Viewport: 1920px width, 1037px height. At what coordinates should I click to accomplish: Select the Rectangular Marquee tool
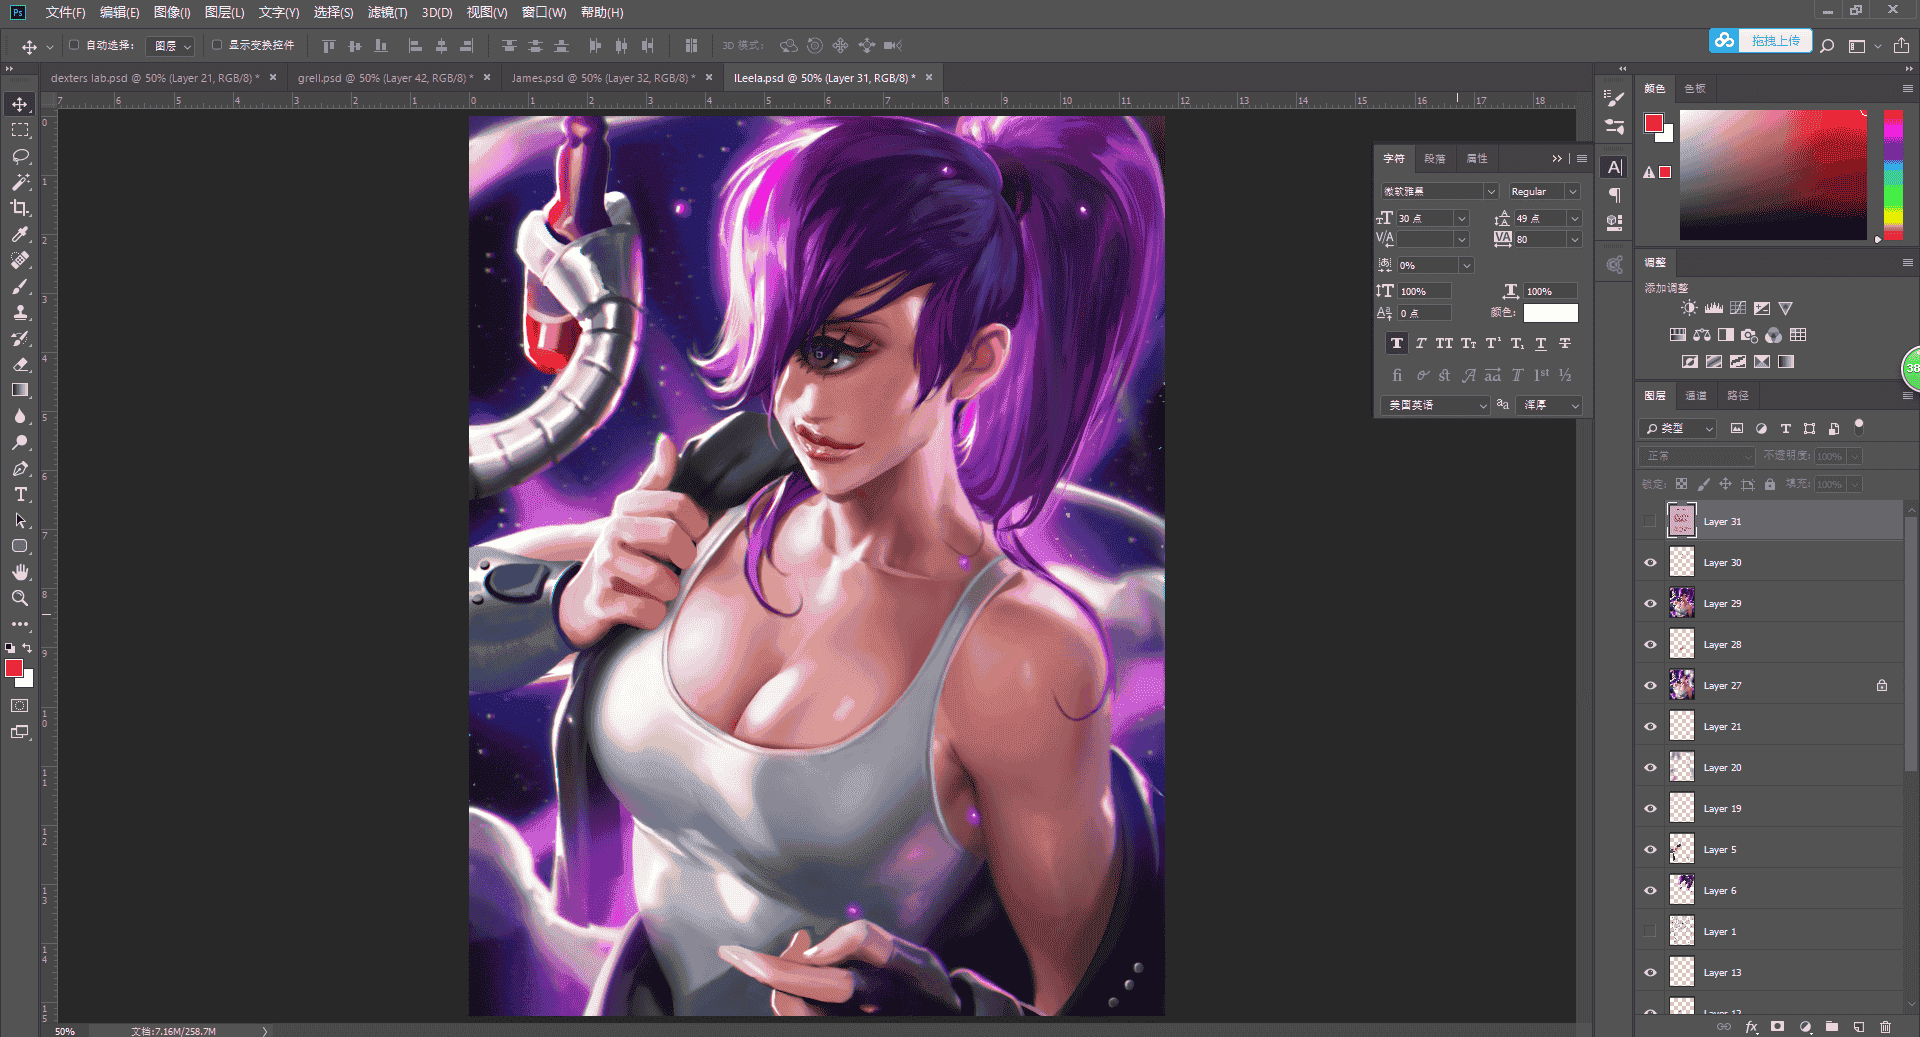(x=20, y=130)
